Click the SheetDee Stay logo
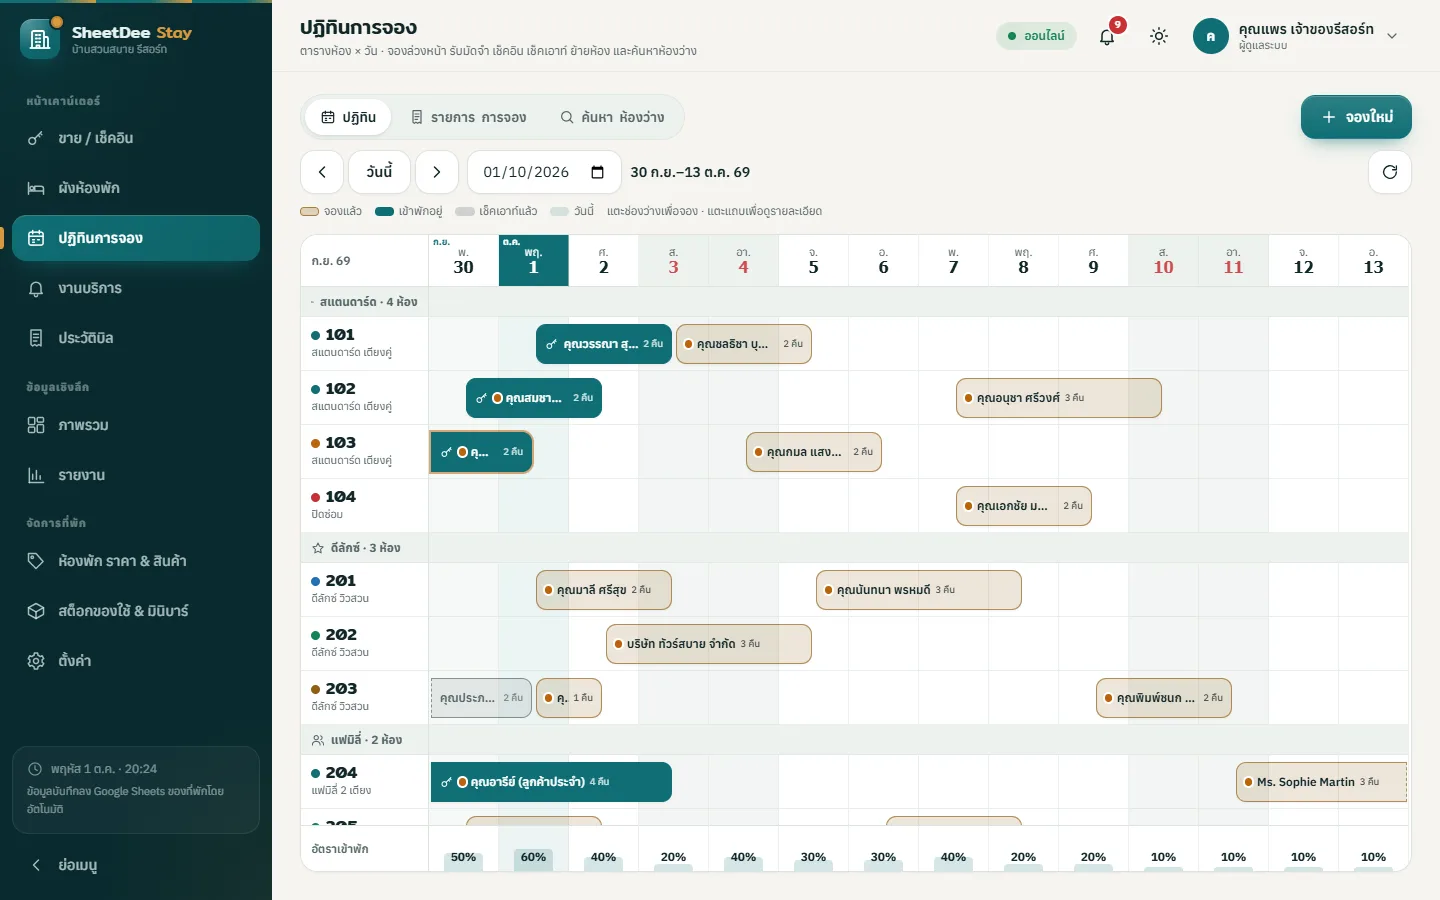The image size is (1440, 900). [40, 39]
